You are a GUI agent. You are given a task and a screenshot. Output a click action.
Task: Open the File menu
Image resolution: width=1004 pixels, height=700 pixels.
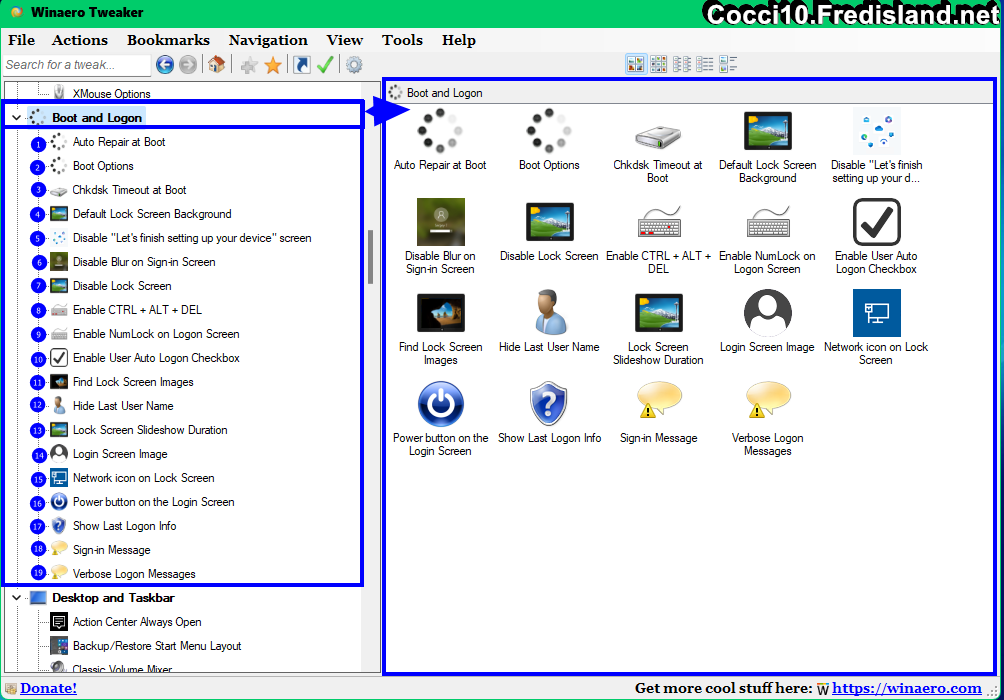click(21, 40)
